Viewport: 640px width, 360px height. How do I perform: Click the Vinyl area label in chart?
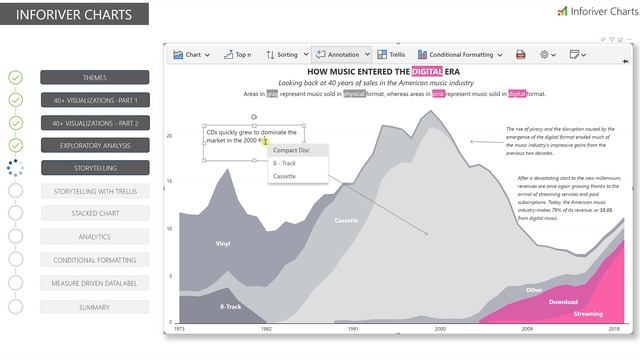(x=223, y=244)
